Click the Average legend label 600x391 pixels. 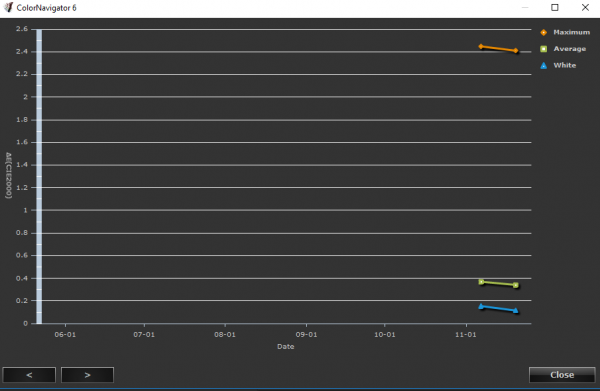(569, 49)
